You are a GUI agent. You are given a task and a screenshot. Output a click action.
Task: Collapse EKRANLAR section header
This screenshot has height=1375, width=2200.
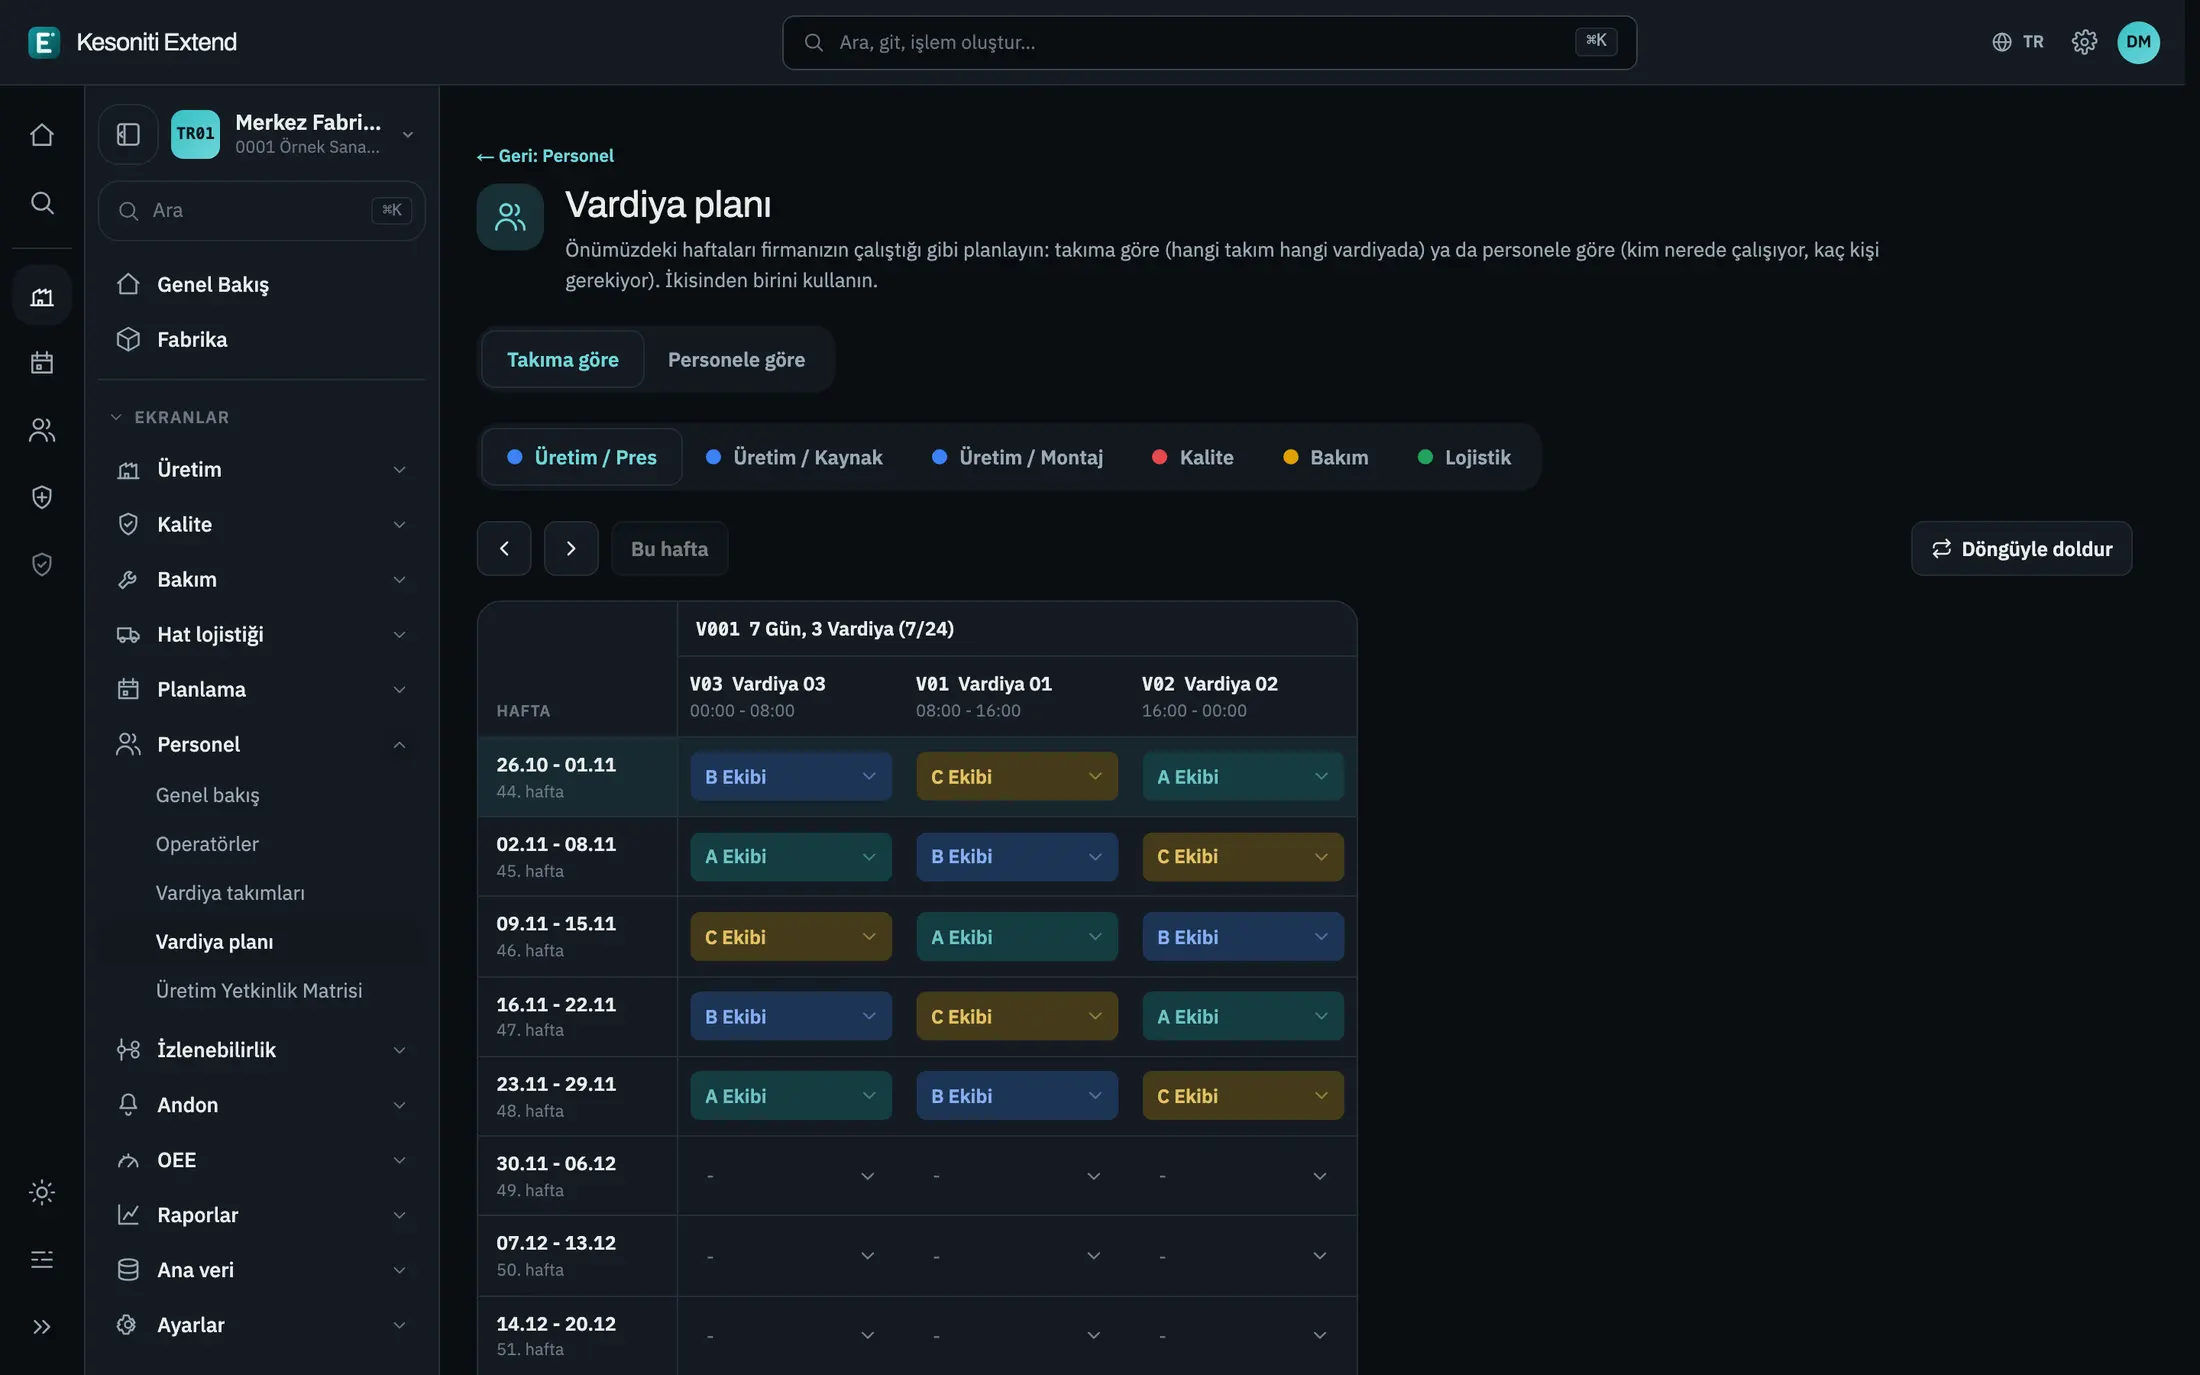pos(170,417)
